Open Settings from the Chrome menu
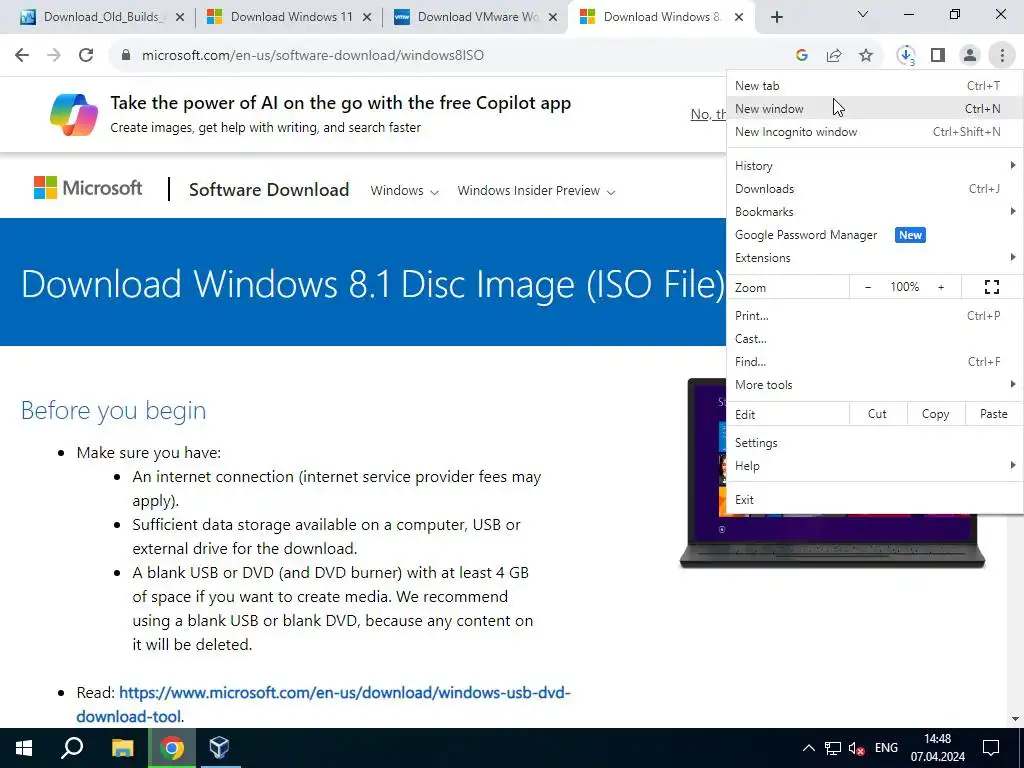The height and width of the screenshot is (768, 1024). tap(874, 443)
